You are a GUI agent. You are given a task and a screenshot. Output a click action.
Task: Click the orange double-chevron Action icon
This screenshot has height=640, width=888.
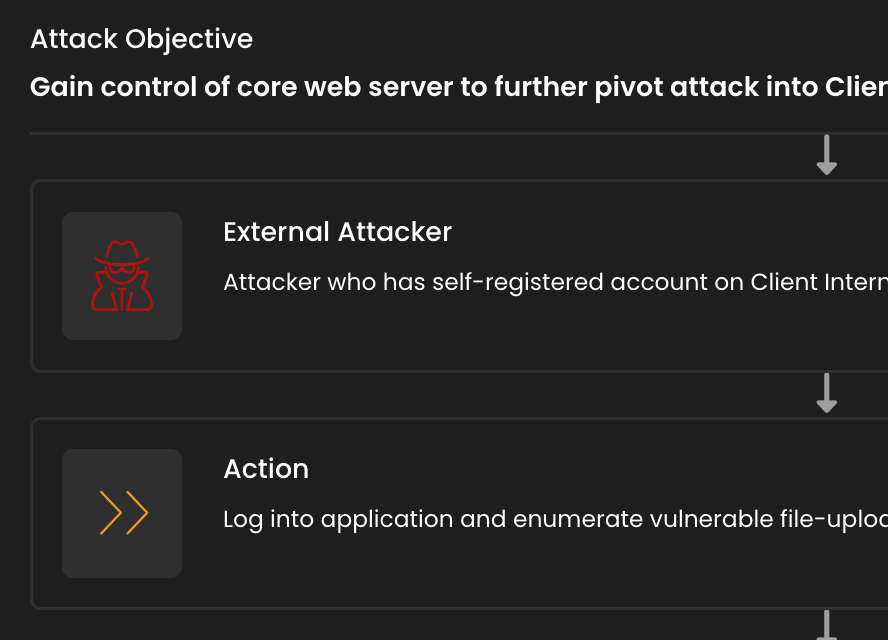(x=124, y=513)
